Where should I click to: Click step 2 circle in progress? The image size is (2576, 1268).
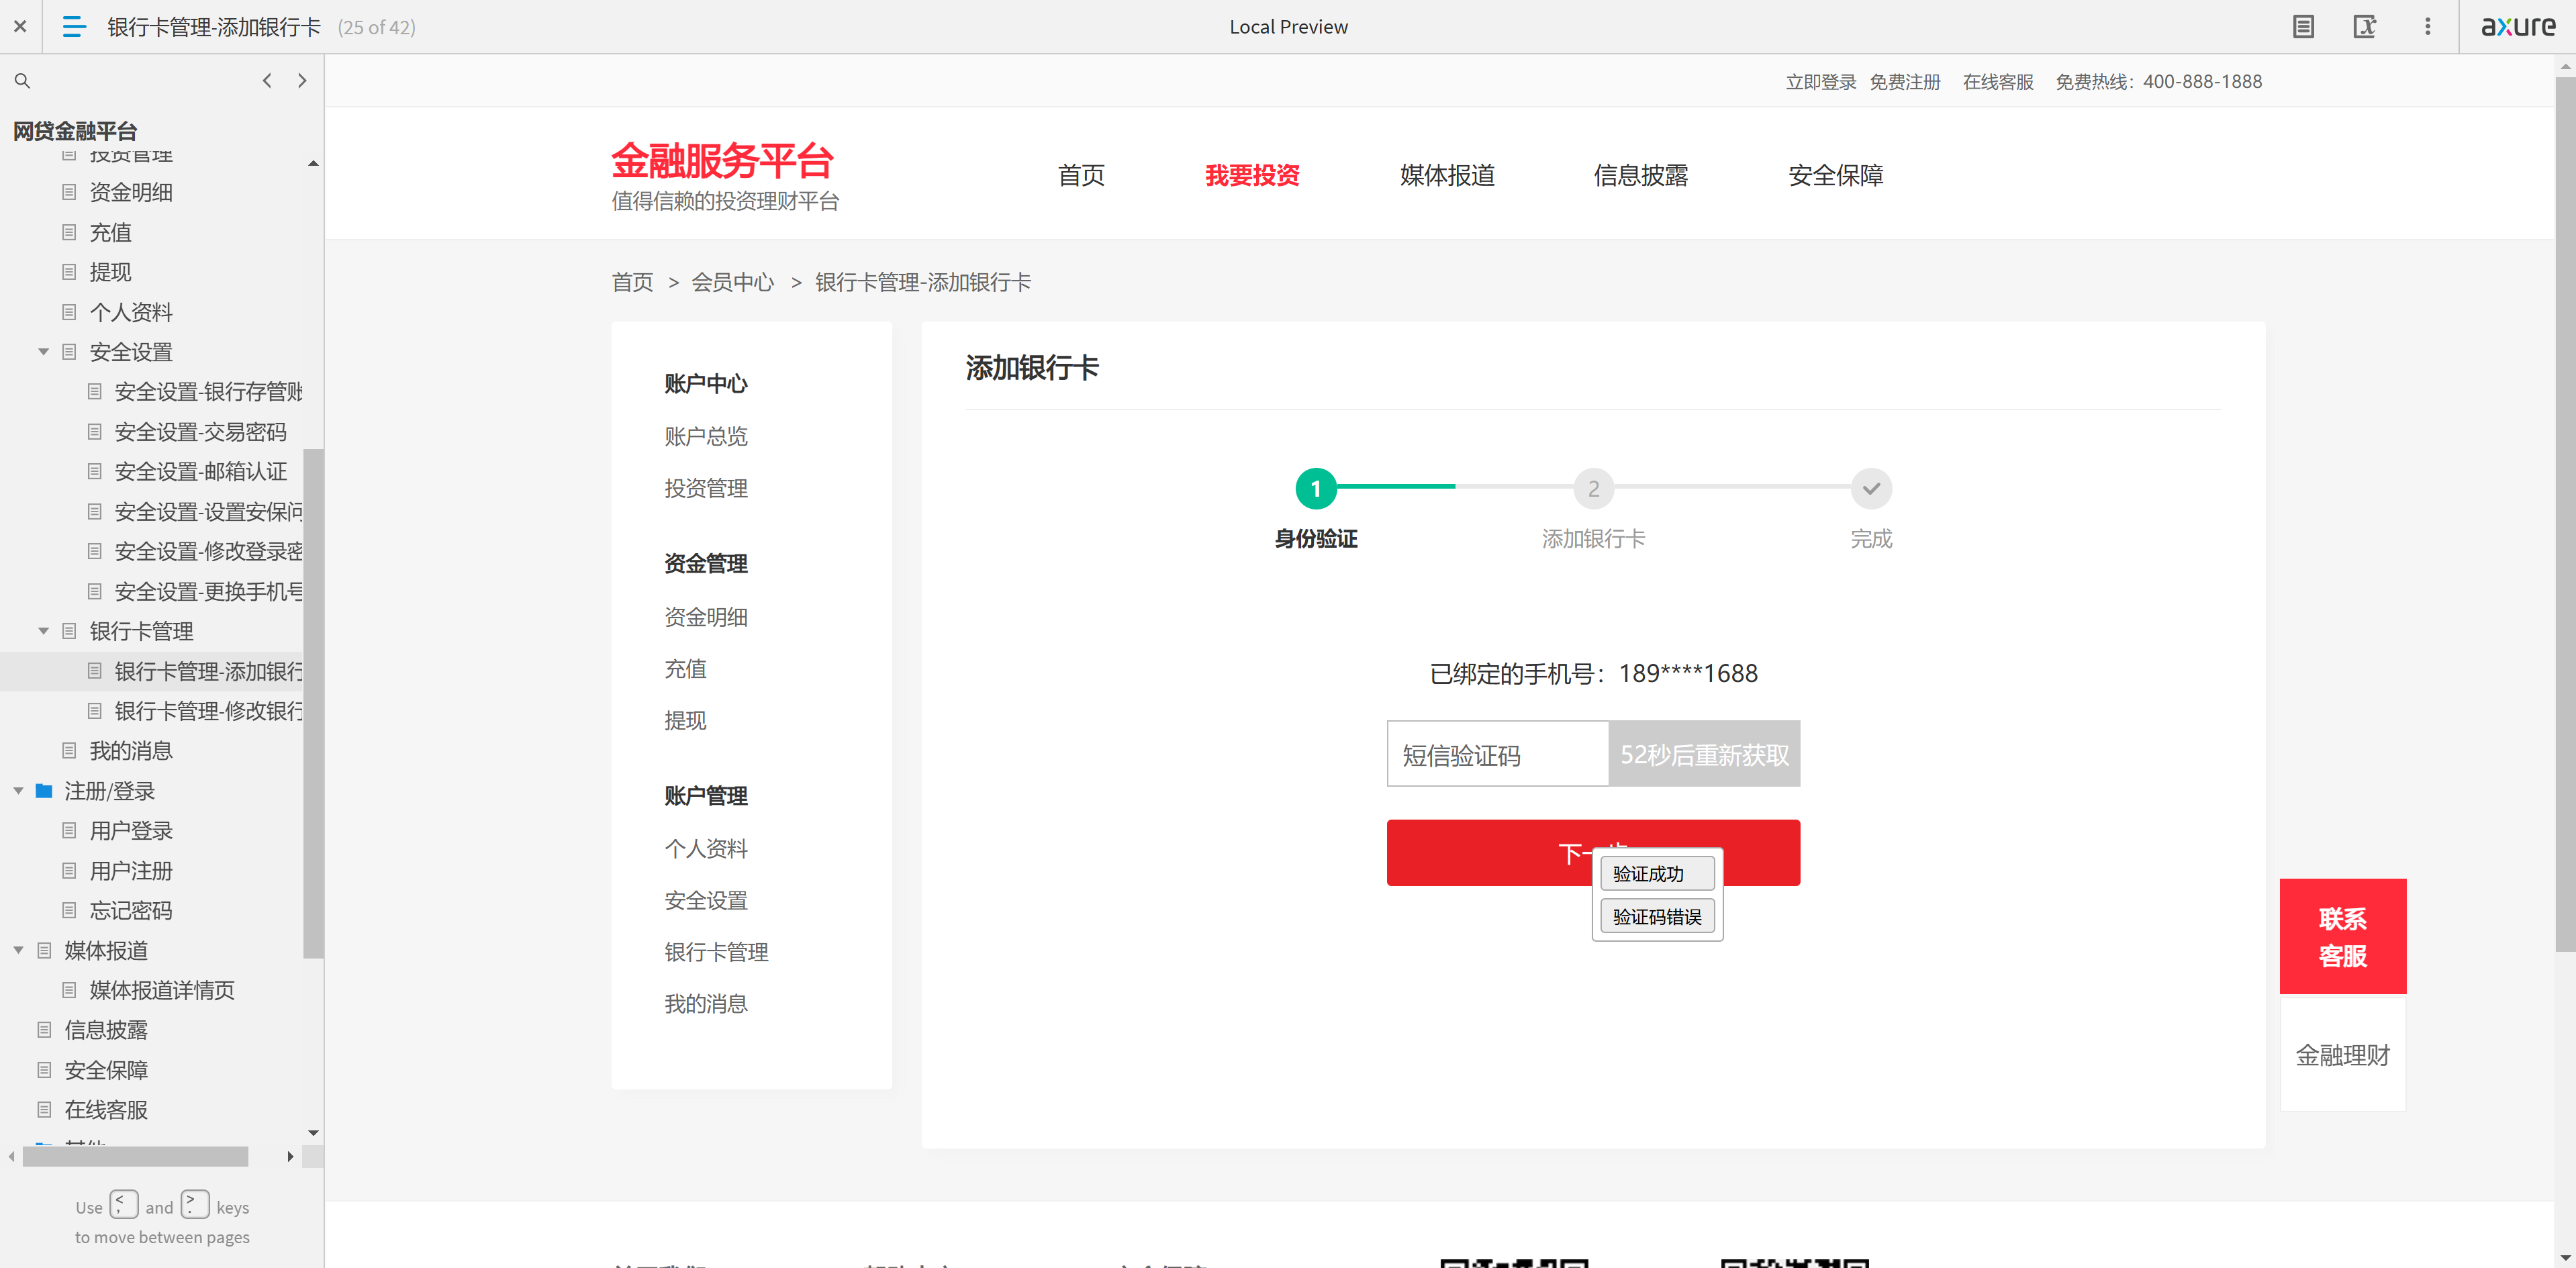pyautogui.click(x=1593, y=488)
